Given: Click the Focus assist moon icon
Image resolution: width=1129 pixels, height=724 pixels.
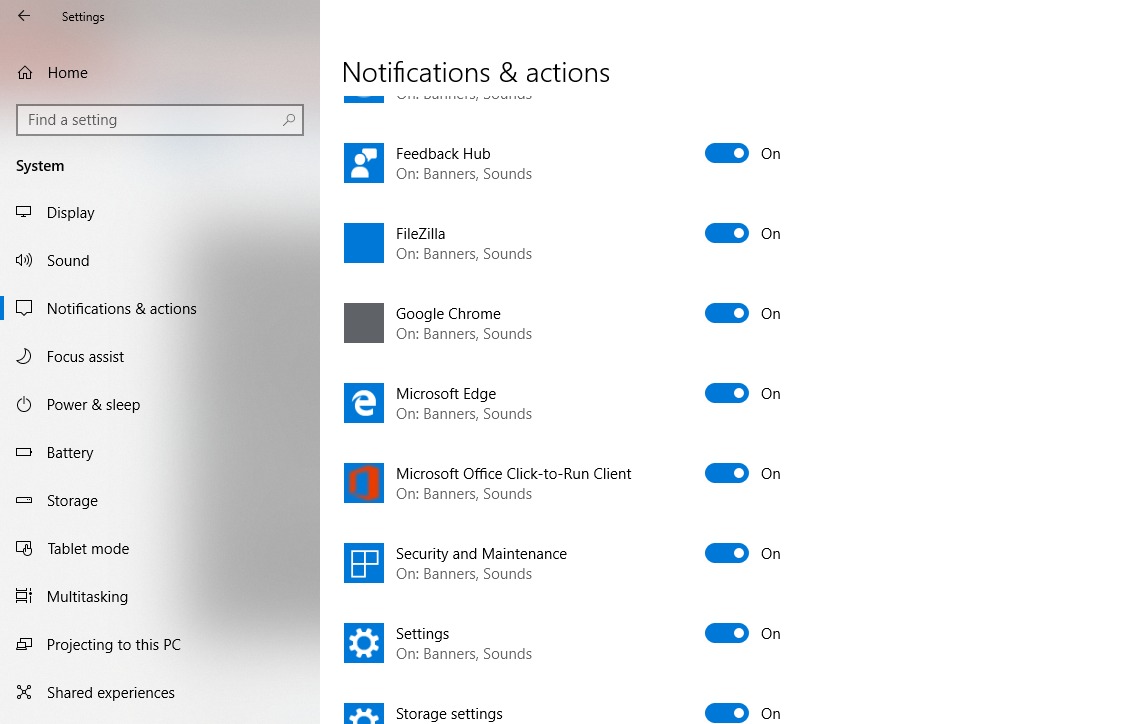Looking at the screenshot, I should tap(24, 356).
